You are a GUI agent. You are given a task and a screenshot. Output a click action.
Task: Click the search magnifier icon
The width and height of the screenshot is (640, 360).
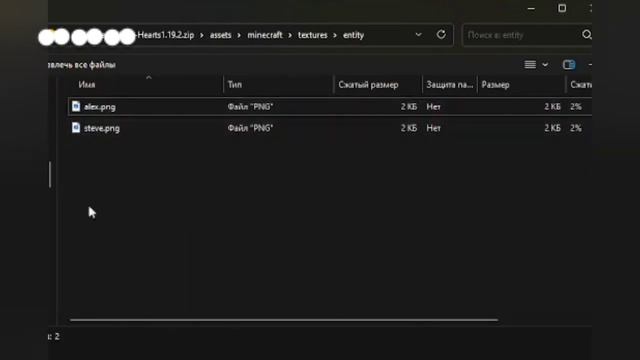click(x=587, y=35)
